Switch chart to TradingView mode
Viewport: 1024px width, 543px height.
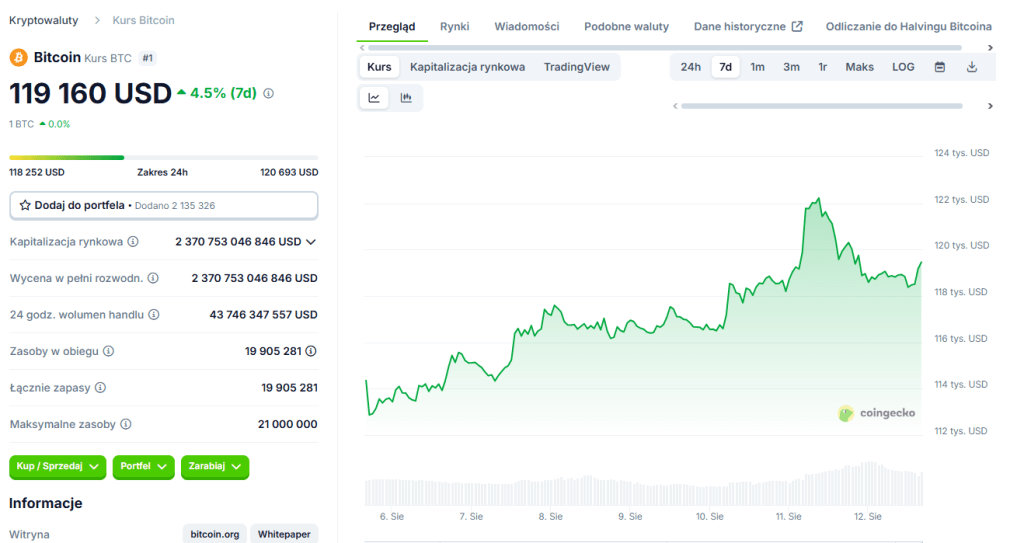(577, 67)
